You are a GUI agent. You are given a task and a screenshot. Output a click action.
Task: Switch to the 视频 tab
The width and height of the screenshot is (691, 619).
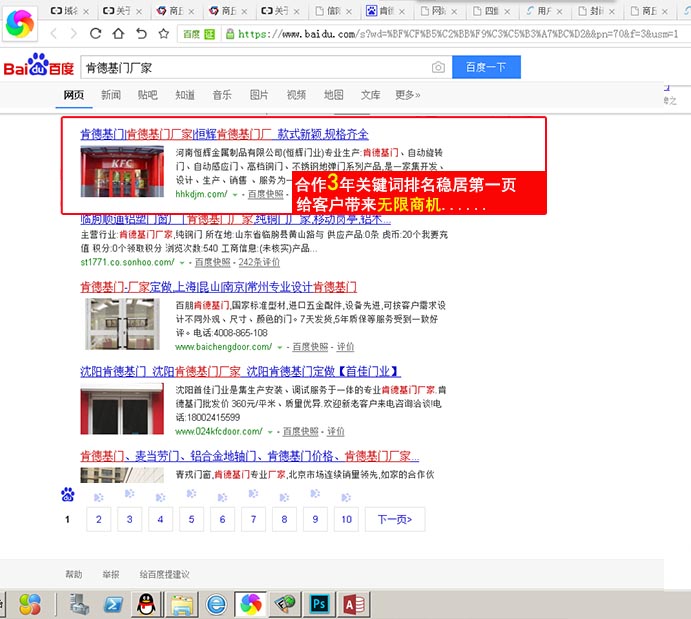coord(296,95)
